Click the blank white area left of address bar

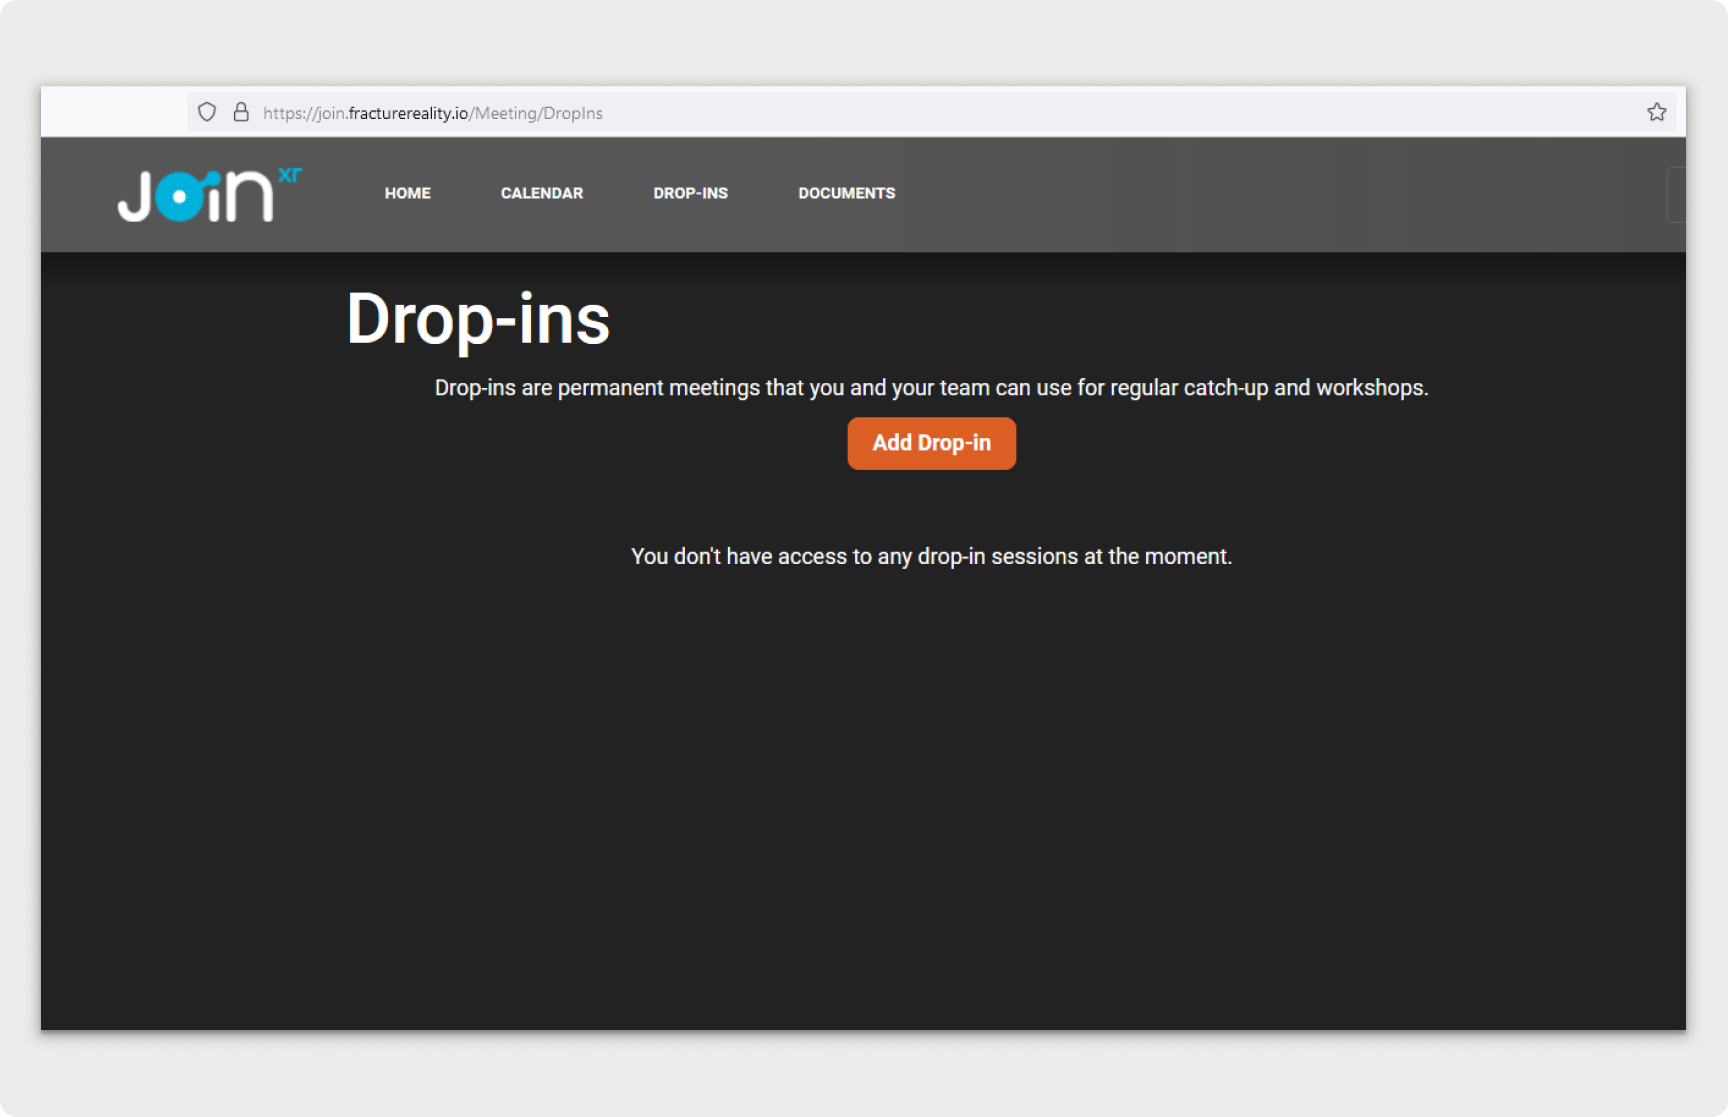112,112
